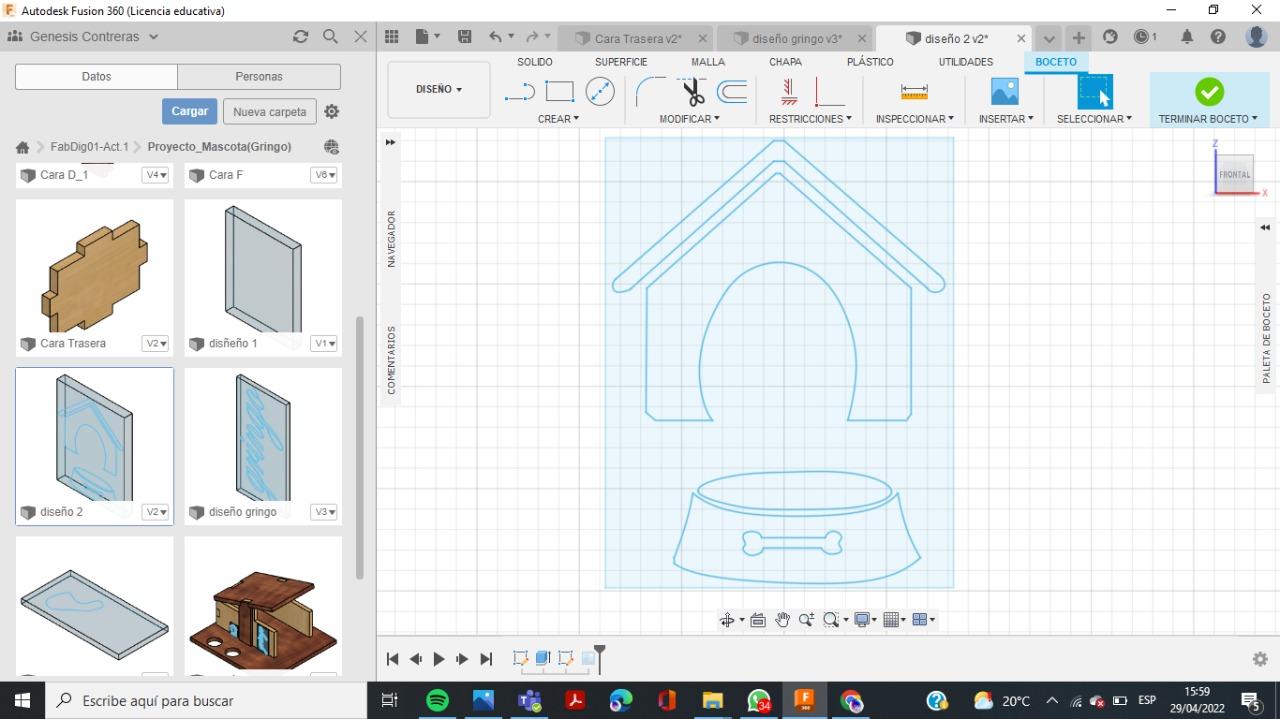Screen dimensions: 1280x719
Task: Select the Fillet modify tool
Action: pyautogui.click(x=651, y=92)
